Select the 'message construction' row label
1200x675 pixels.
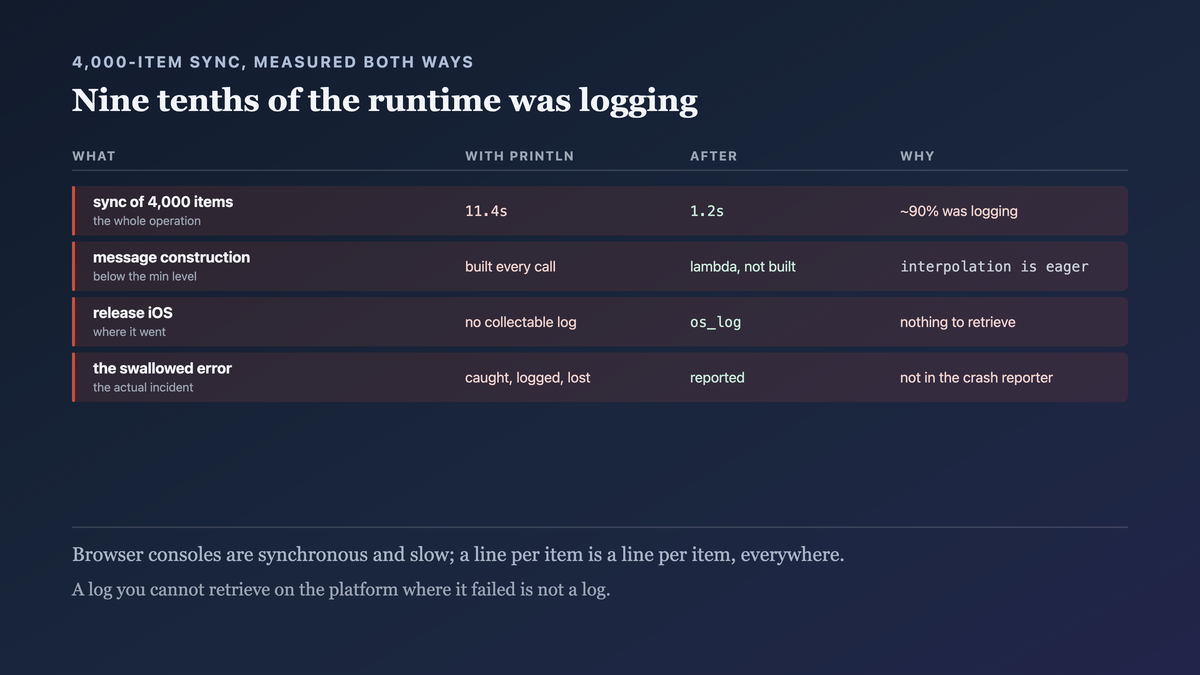171,258
